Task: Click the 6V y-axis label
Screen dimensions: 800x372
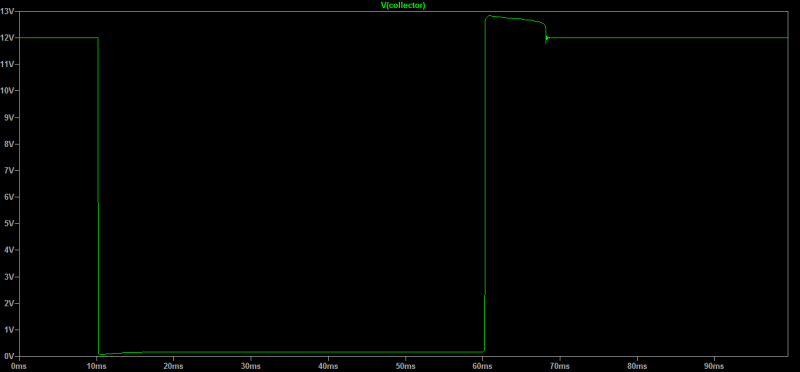Action: (x=9, y=197)
